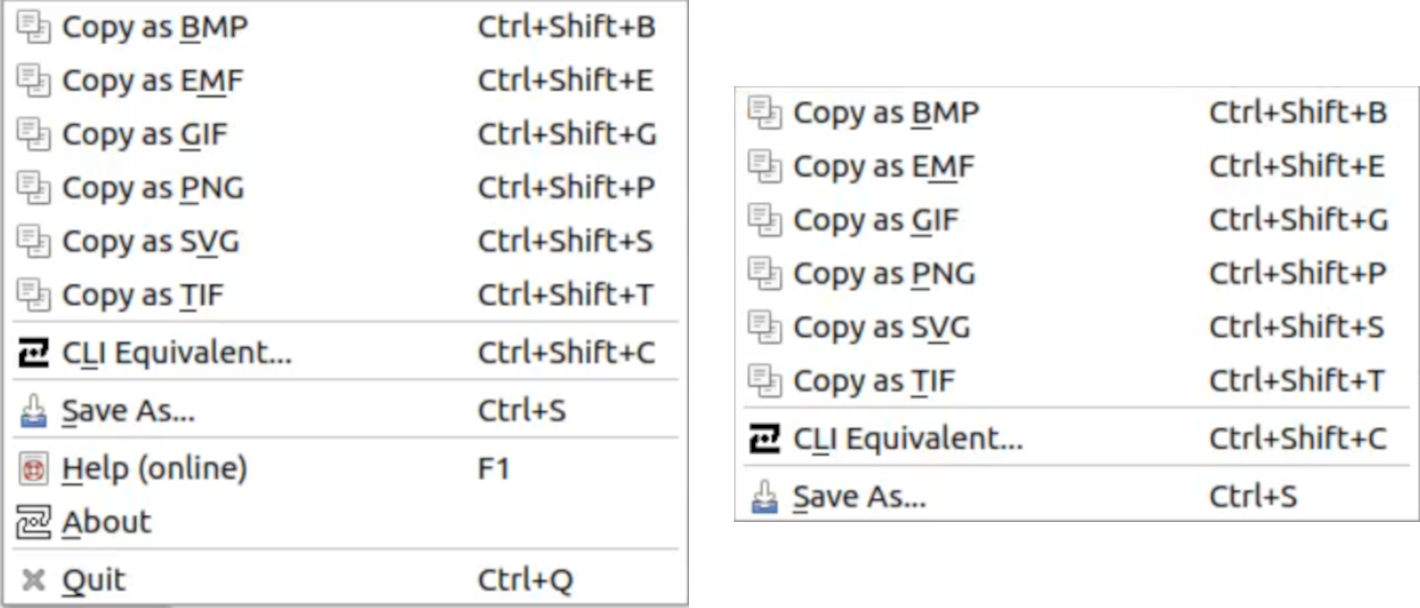1420x608 pixels.
Task: Click the copy icon beside Copy as BMP in the longer menu
Action: click(x=33, y=28)
